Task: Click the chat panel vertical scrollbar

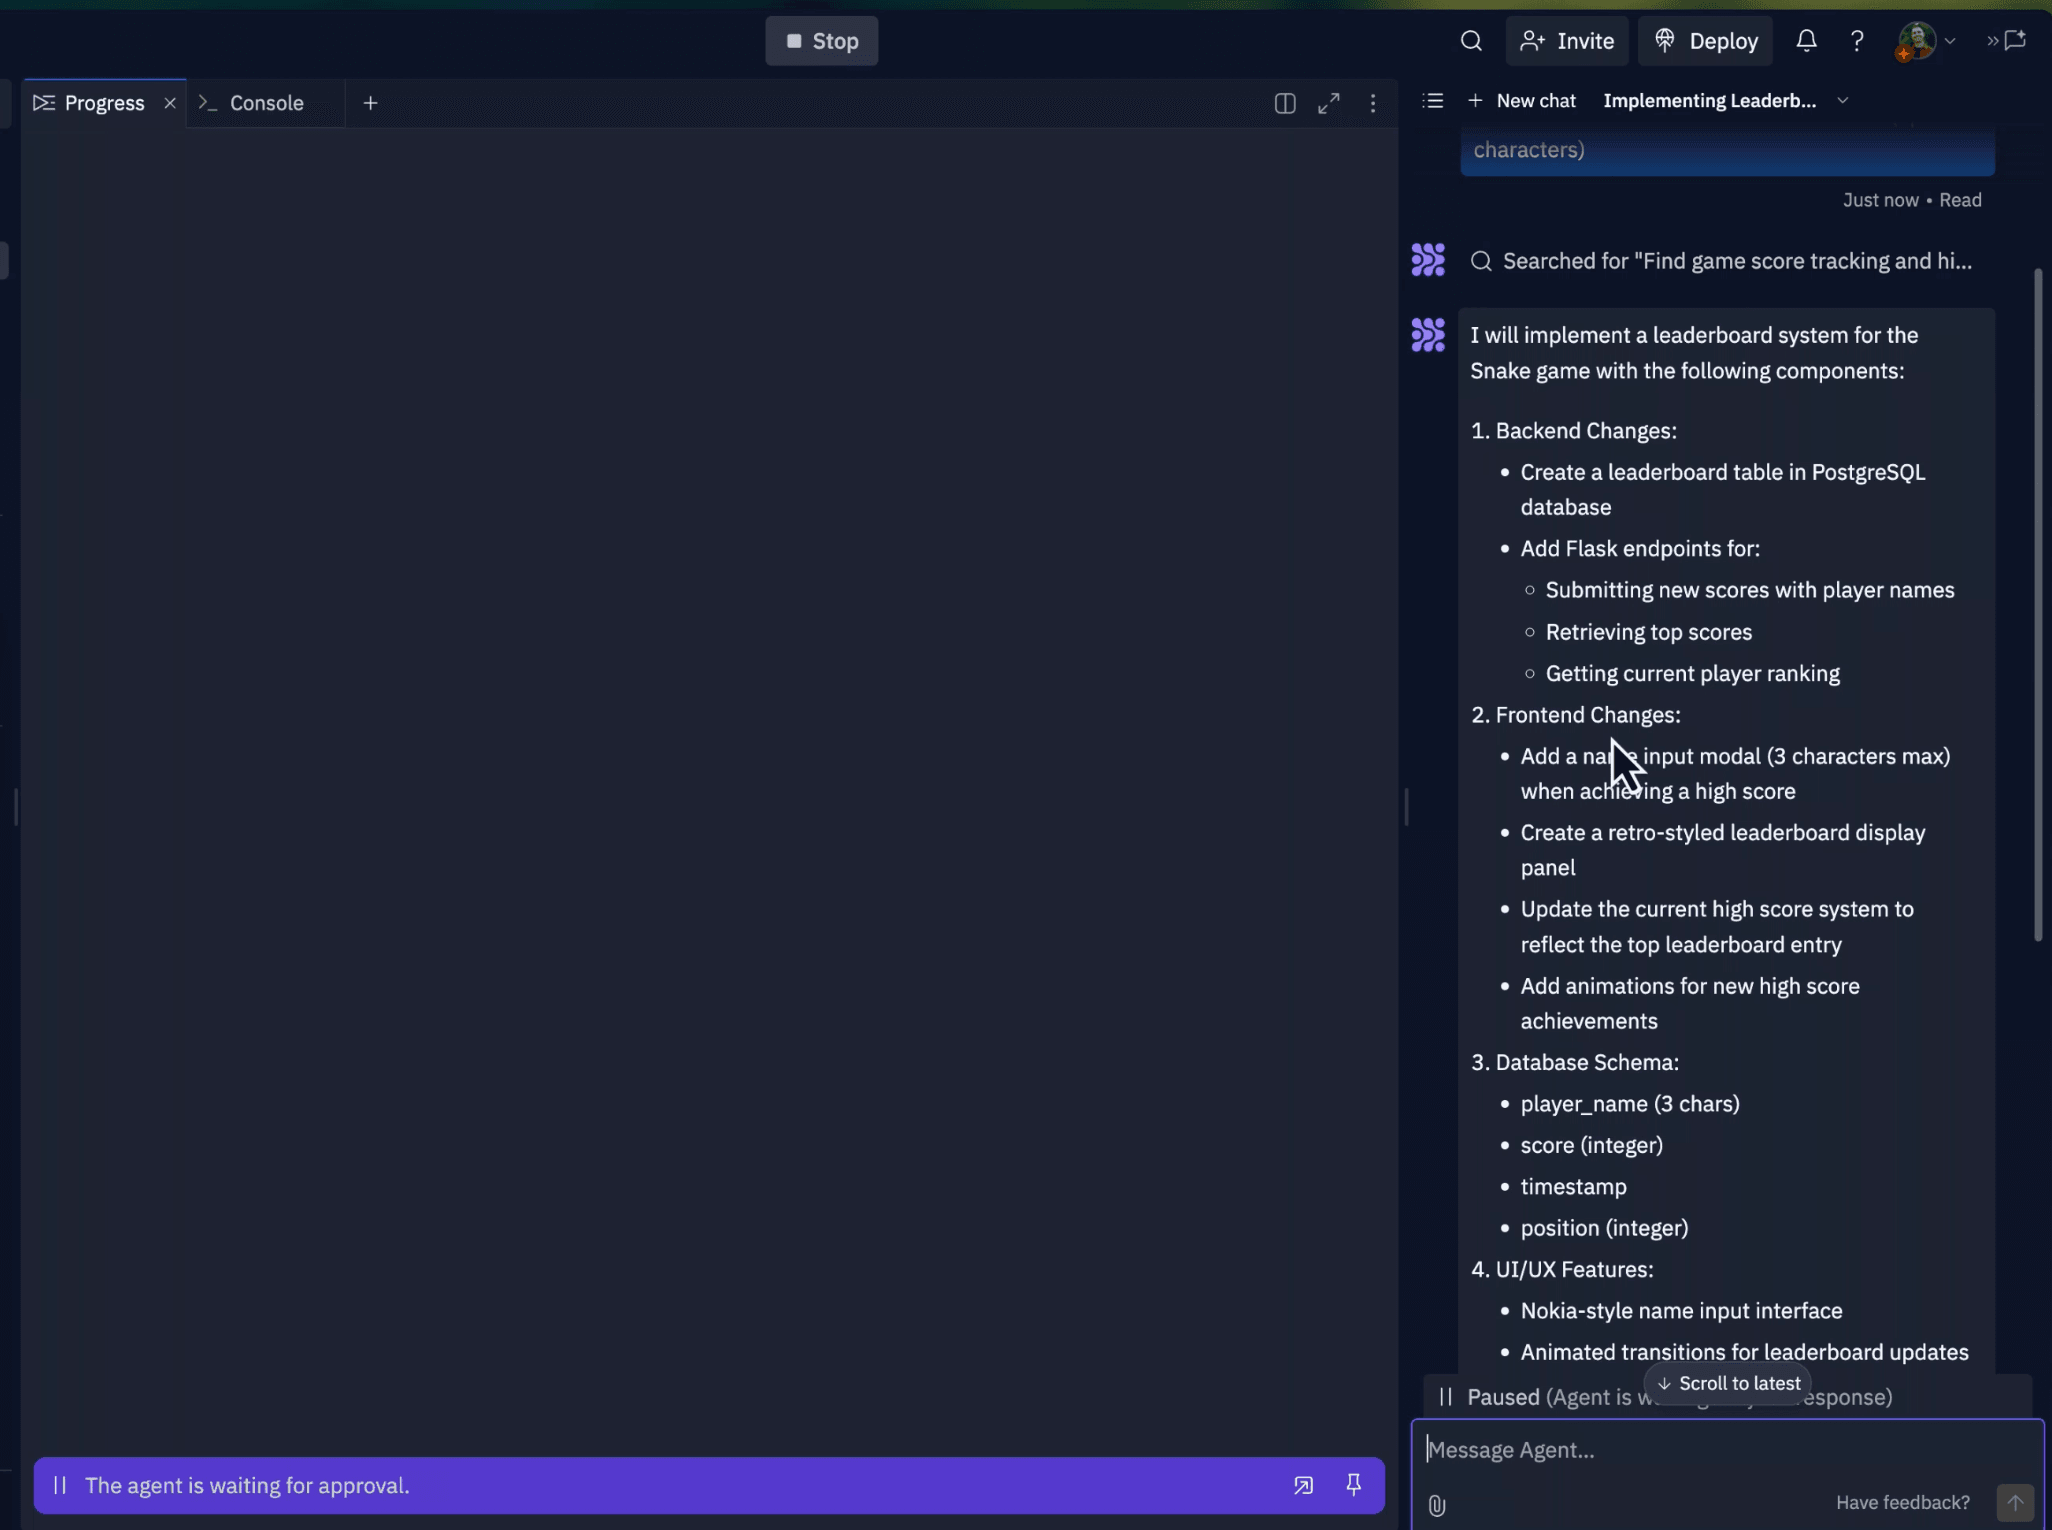Action: [x=2037, y=600]
